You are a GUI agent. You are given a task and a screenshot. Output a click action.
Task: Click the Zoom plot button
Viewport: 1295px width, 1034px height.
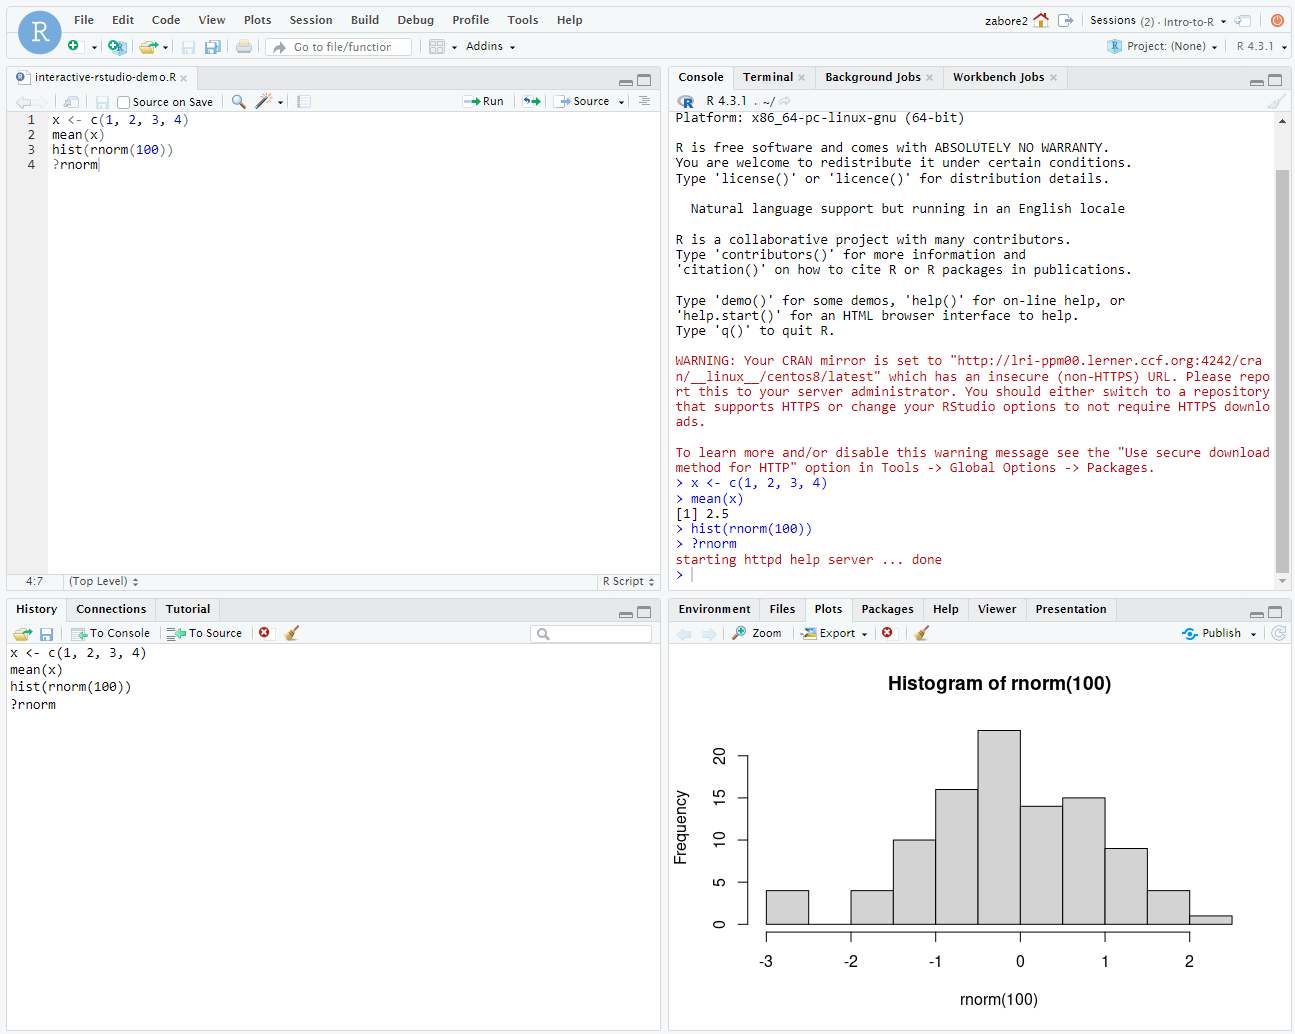(x=757, y=633)
